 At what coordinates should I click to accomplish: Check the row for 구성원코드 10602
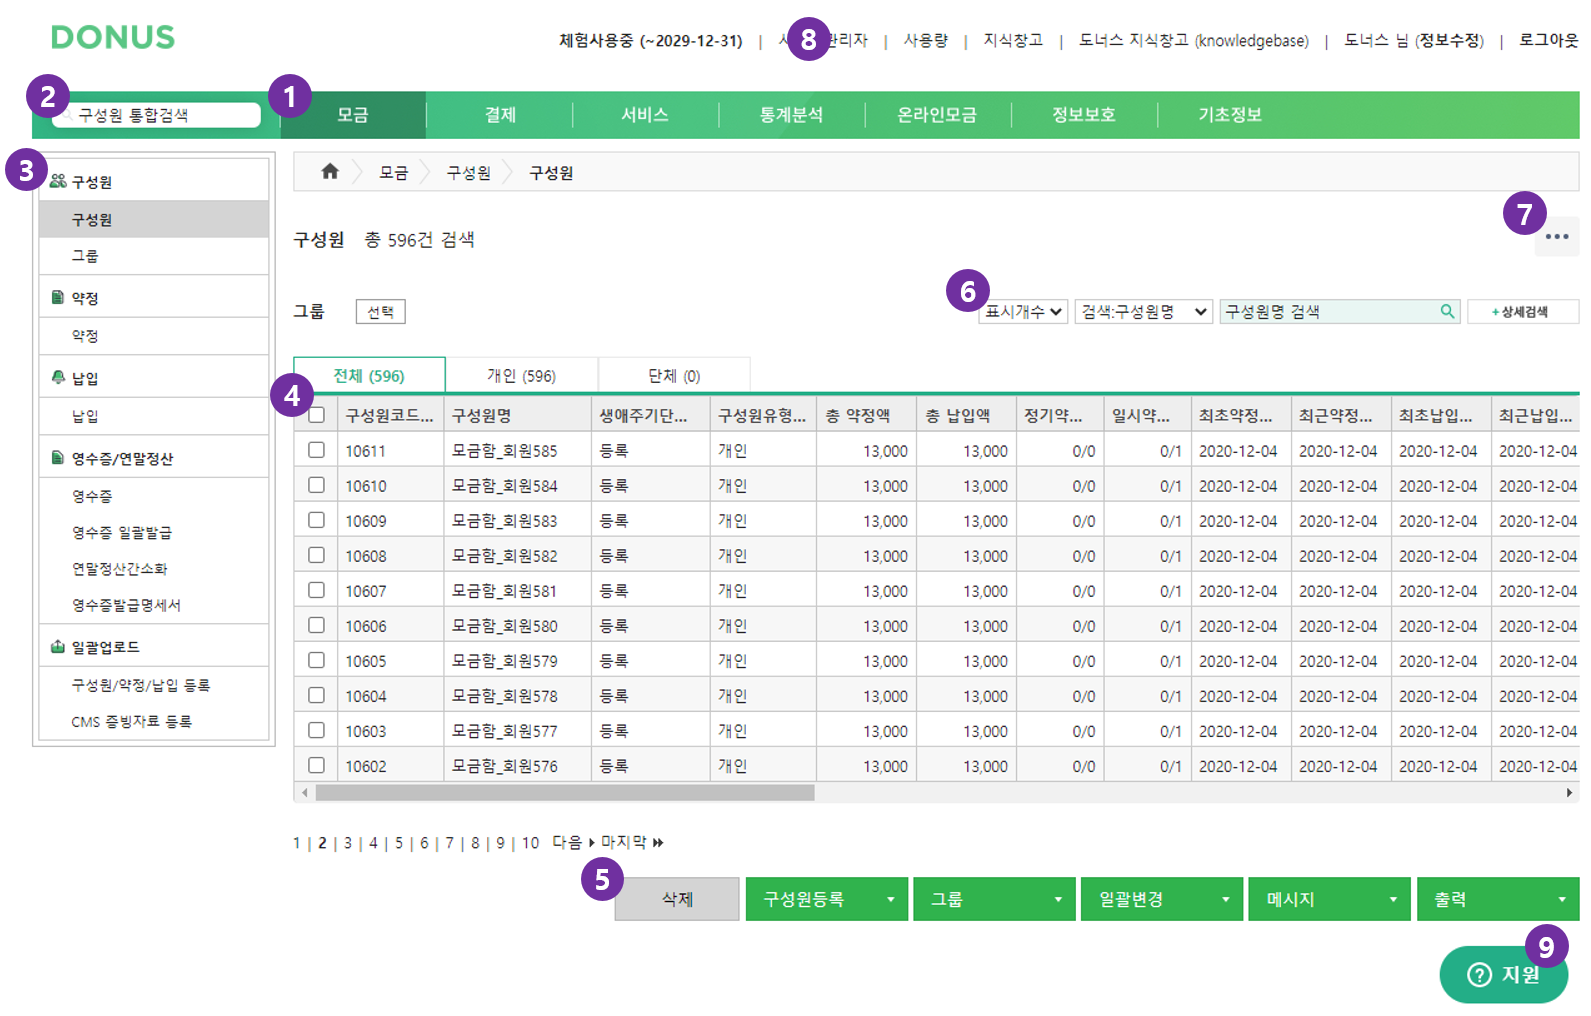[317, 765]
